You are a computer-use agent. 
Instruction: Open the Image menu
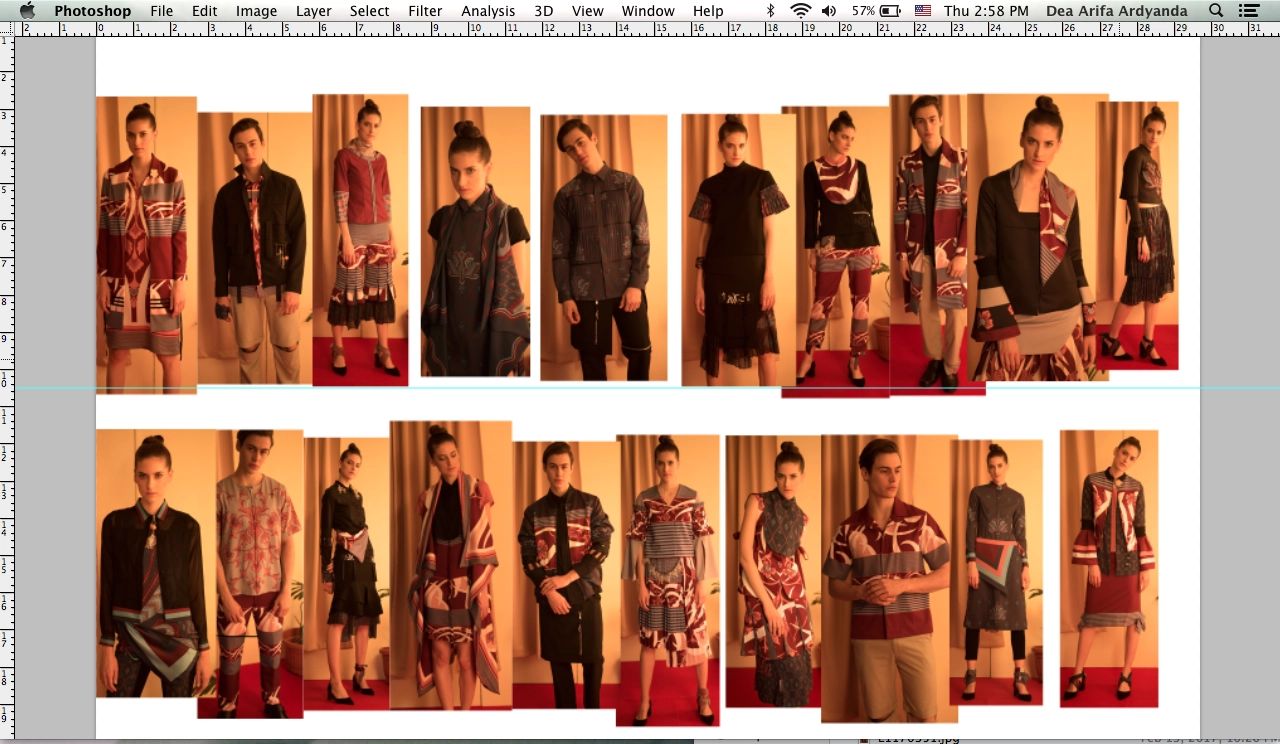[256, 11]
